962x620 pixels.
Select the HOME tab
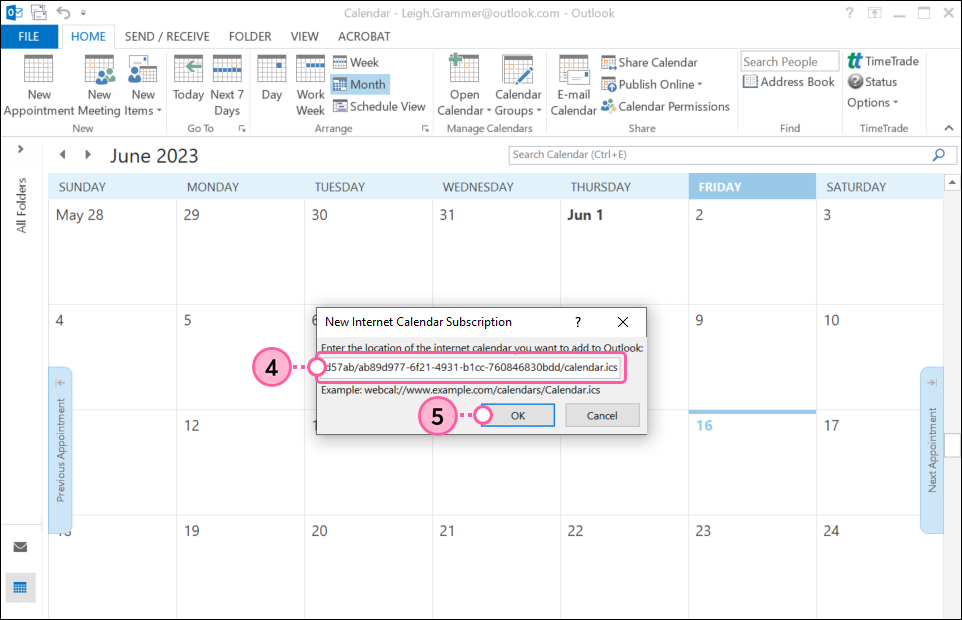click(x=88, y=37)
